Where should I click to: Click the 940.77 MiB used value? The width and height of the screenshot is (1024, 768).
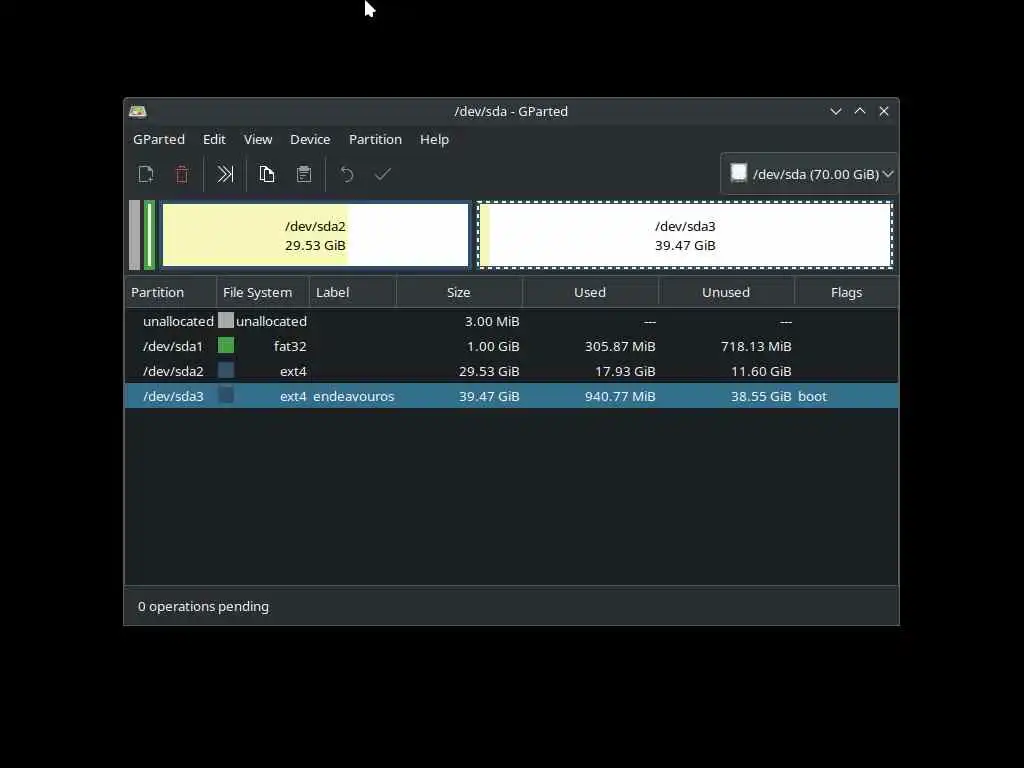coord(620,396)
